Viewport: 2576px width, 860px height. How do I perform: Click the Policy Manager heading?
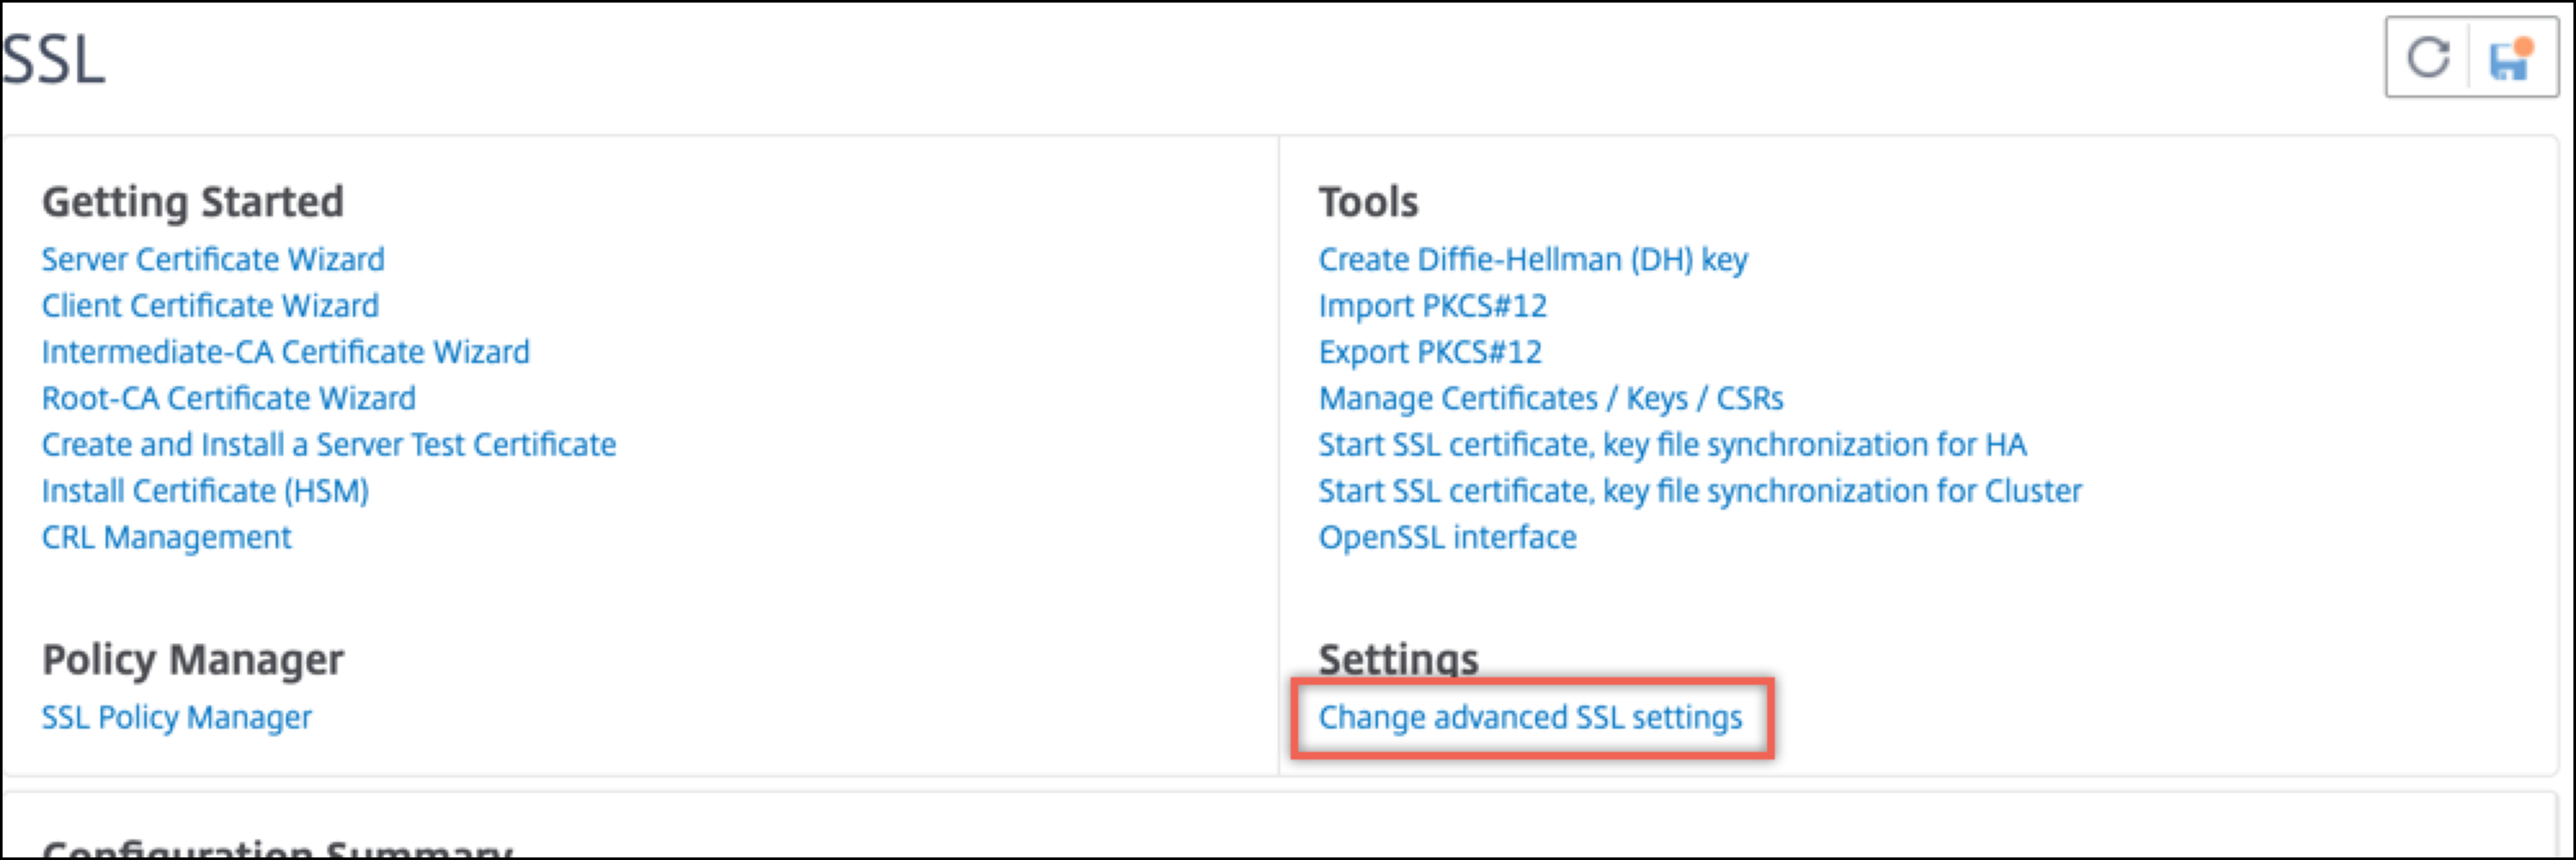(x=193, y=660)
